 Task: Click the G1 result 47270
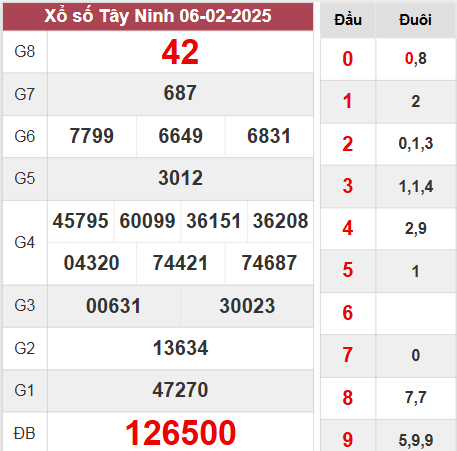180,390
